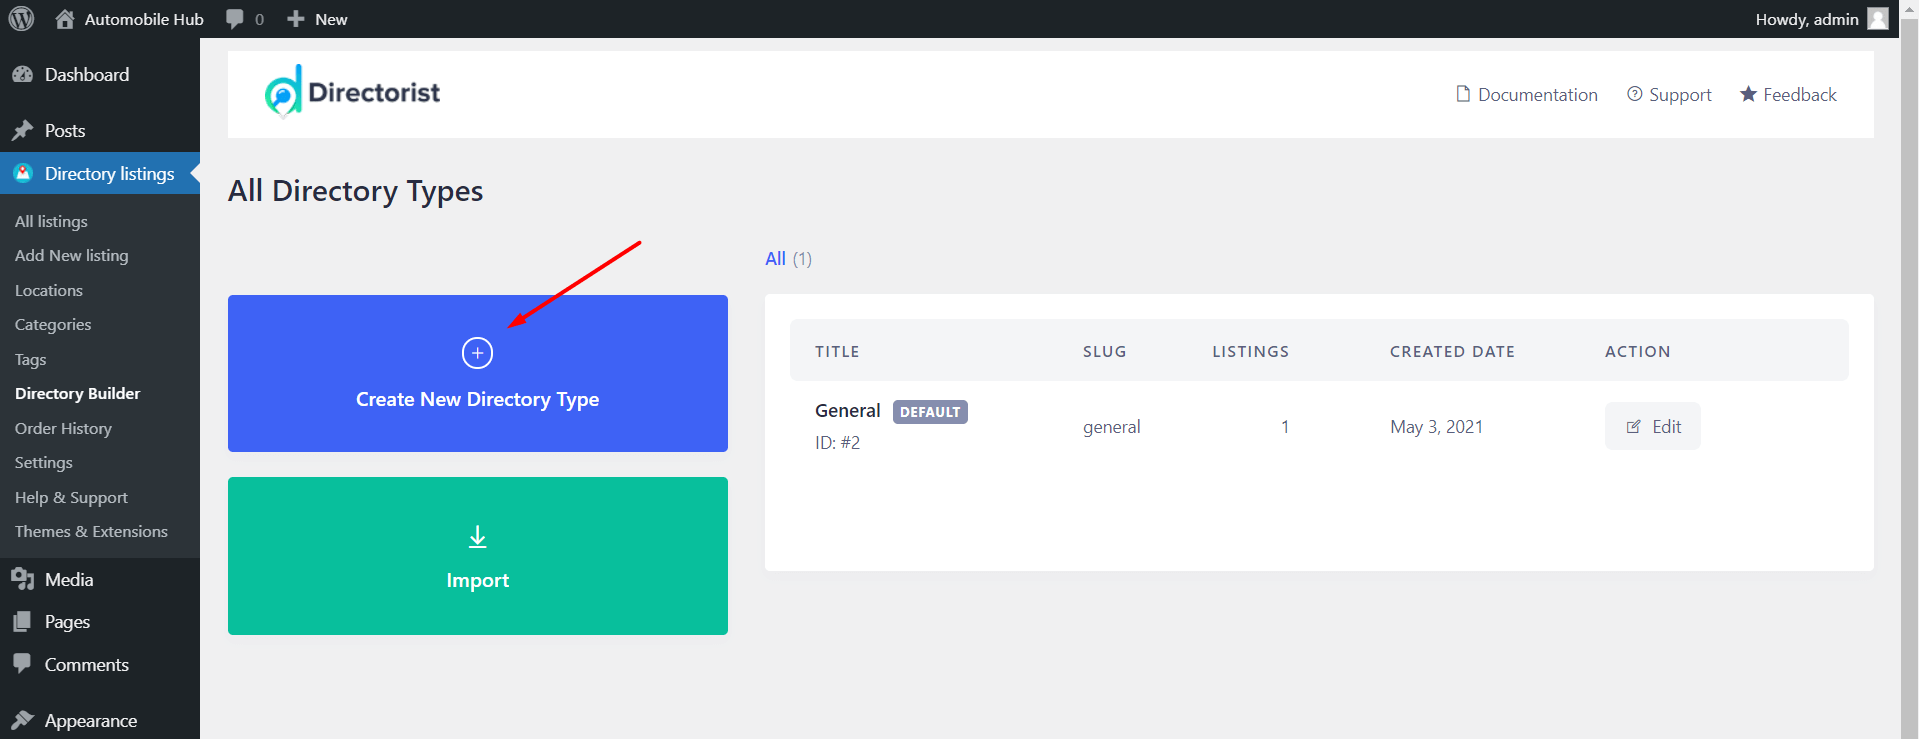The height and width of the screenshot is (739, 1919).
Task: Open the Comments menu
Action: [x=100, y=664]
